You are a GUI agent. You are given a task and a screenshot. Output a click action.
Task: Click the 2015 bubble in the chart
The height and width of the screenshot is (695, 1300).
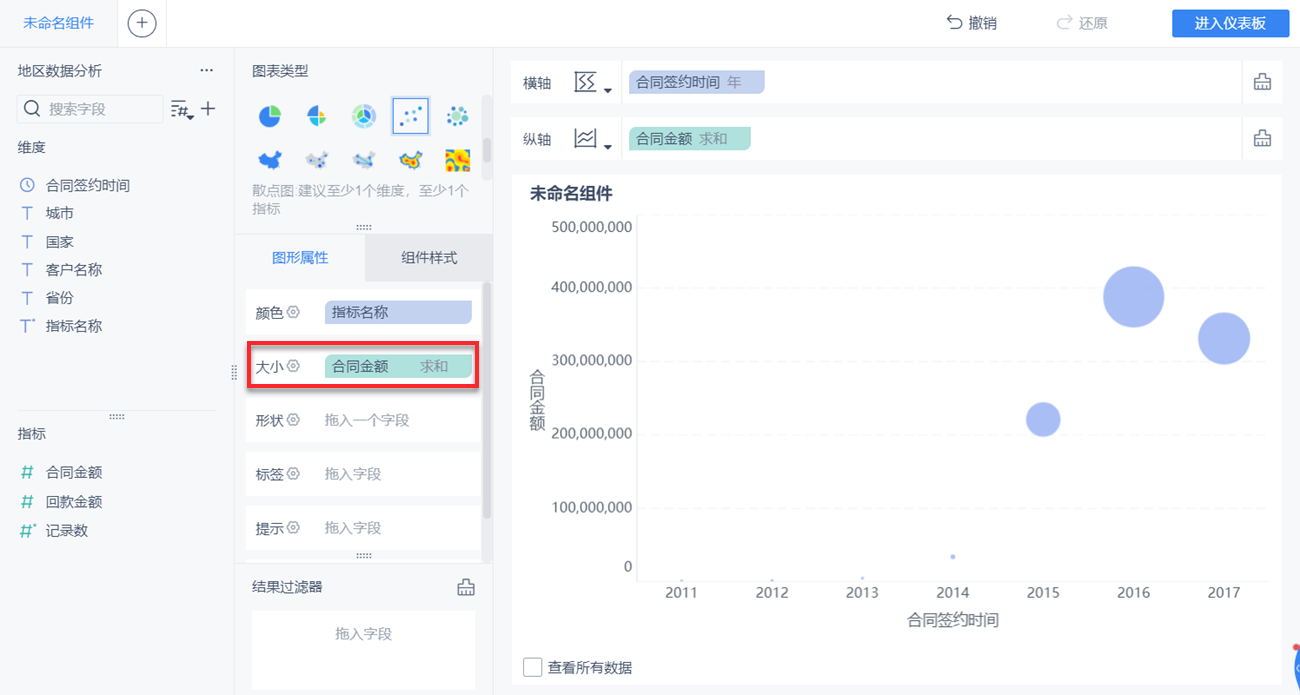(1043, 419)
